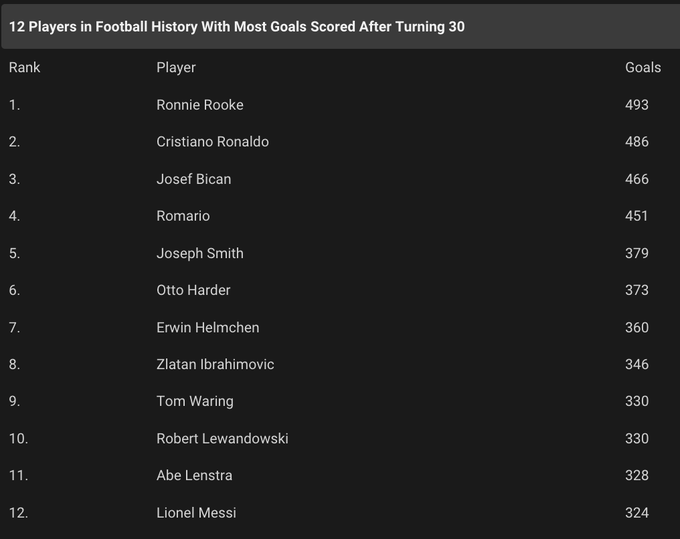The height and width of the screenshot is (539, 680).
Task: Click the 493 goals value
Action: coord(637,105)
